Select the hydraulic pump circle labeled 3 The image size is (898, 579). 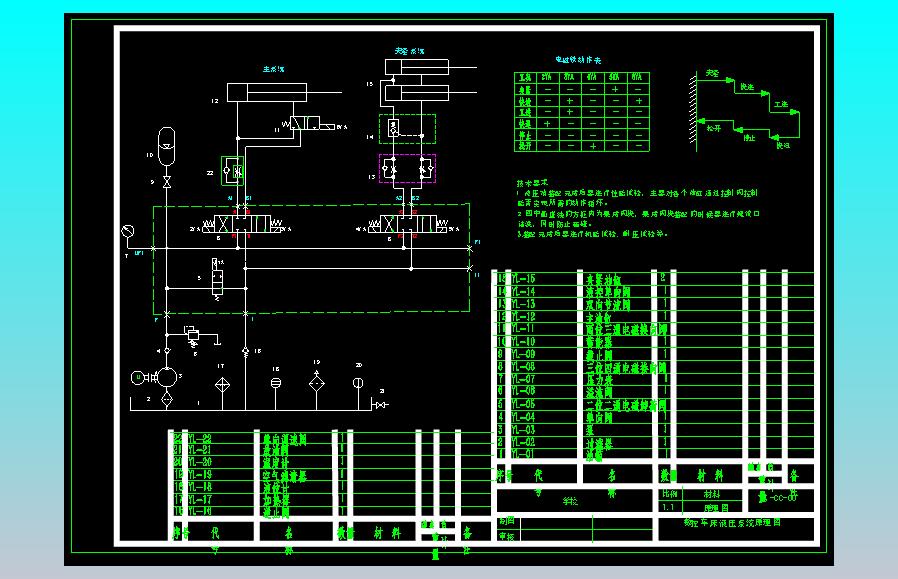[x=167, y=377]
